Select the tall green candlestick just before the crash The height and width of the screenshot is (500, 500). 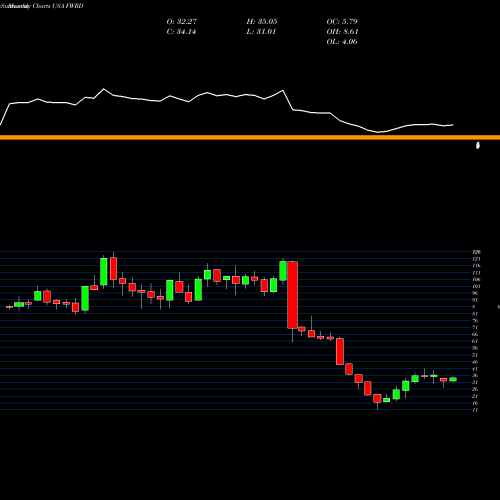point(283,271)
